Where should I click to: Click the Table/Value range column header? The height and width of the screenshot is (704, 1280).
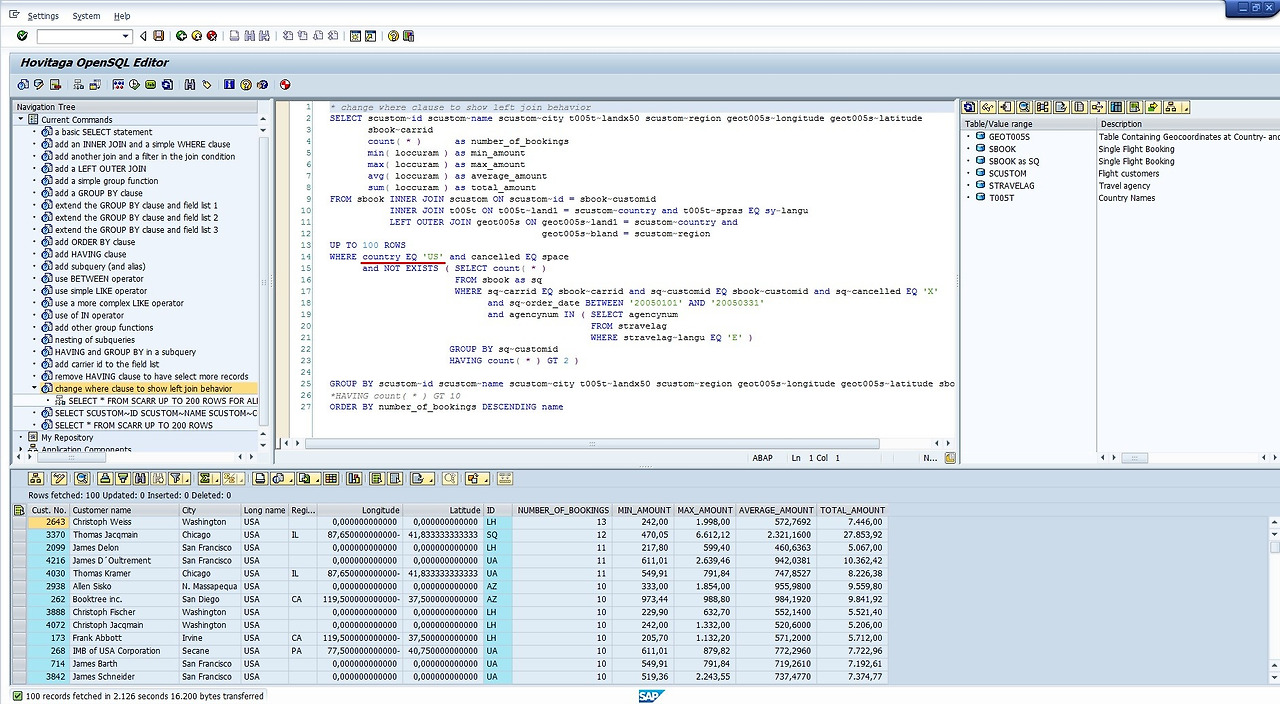(x=1028, y=124)
